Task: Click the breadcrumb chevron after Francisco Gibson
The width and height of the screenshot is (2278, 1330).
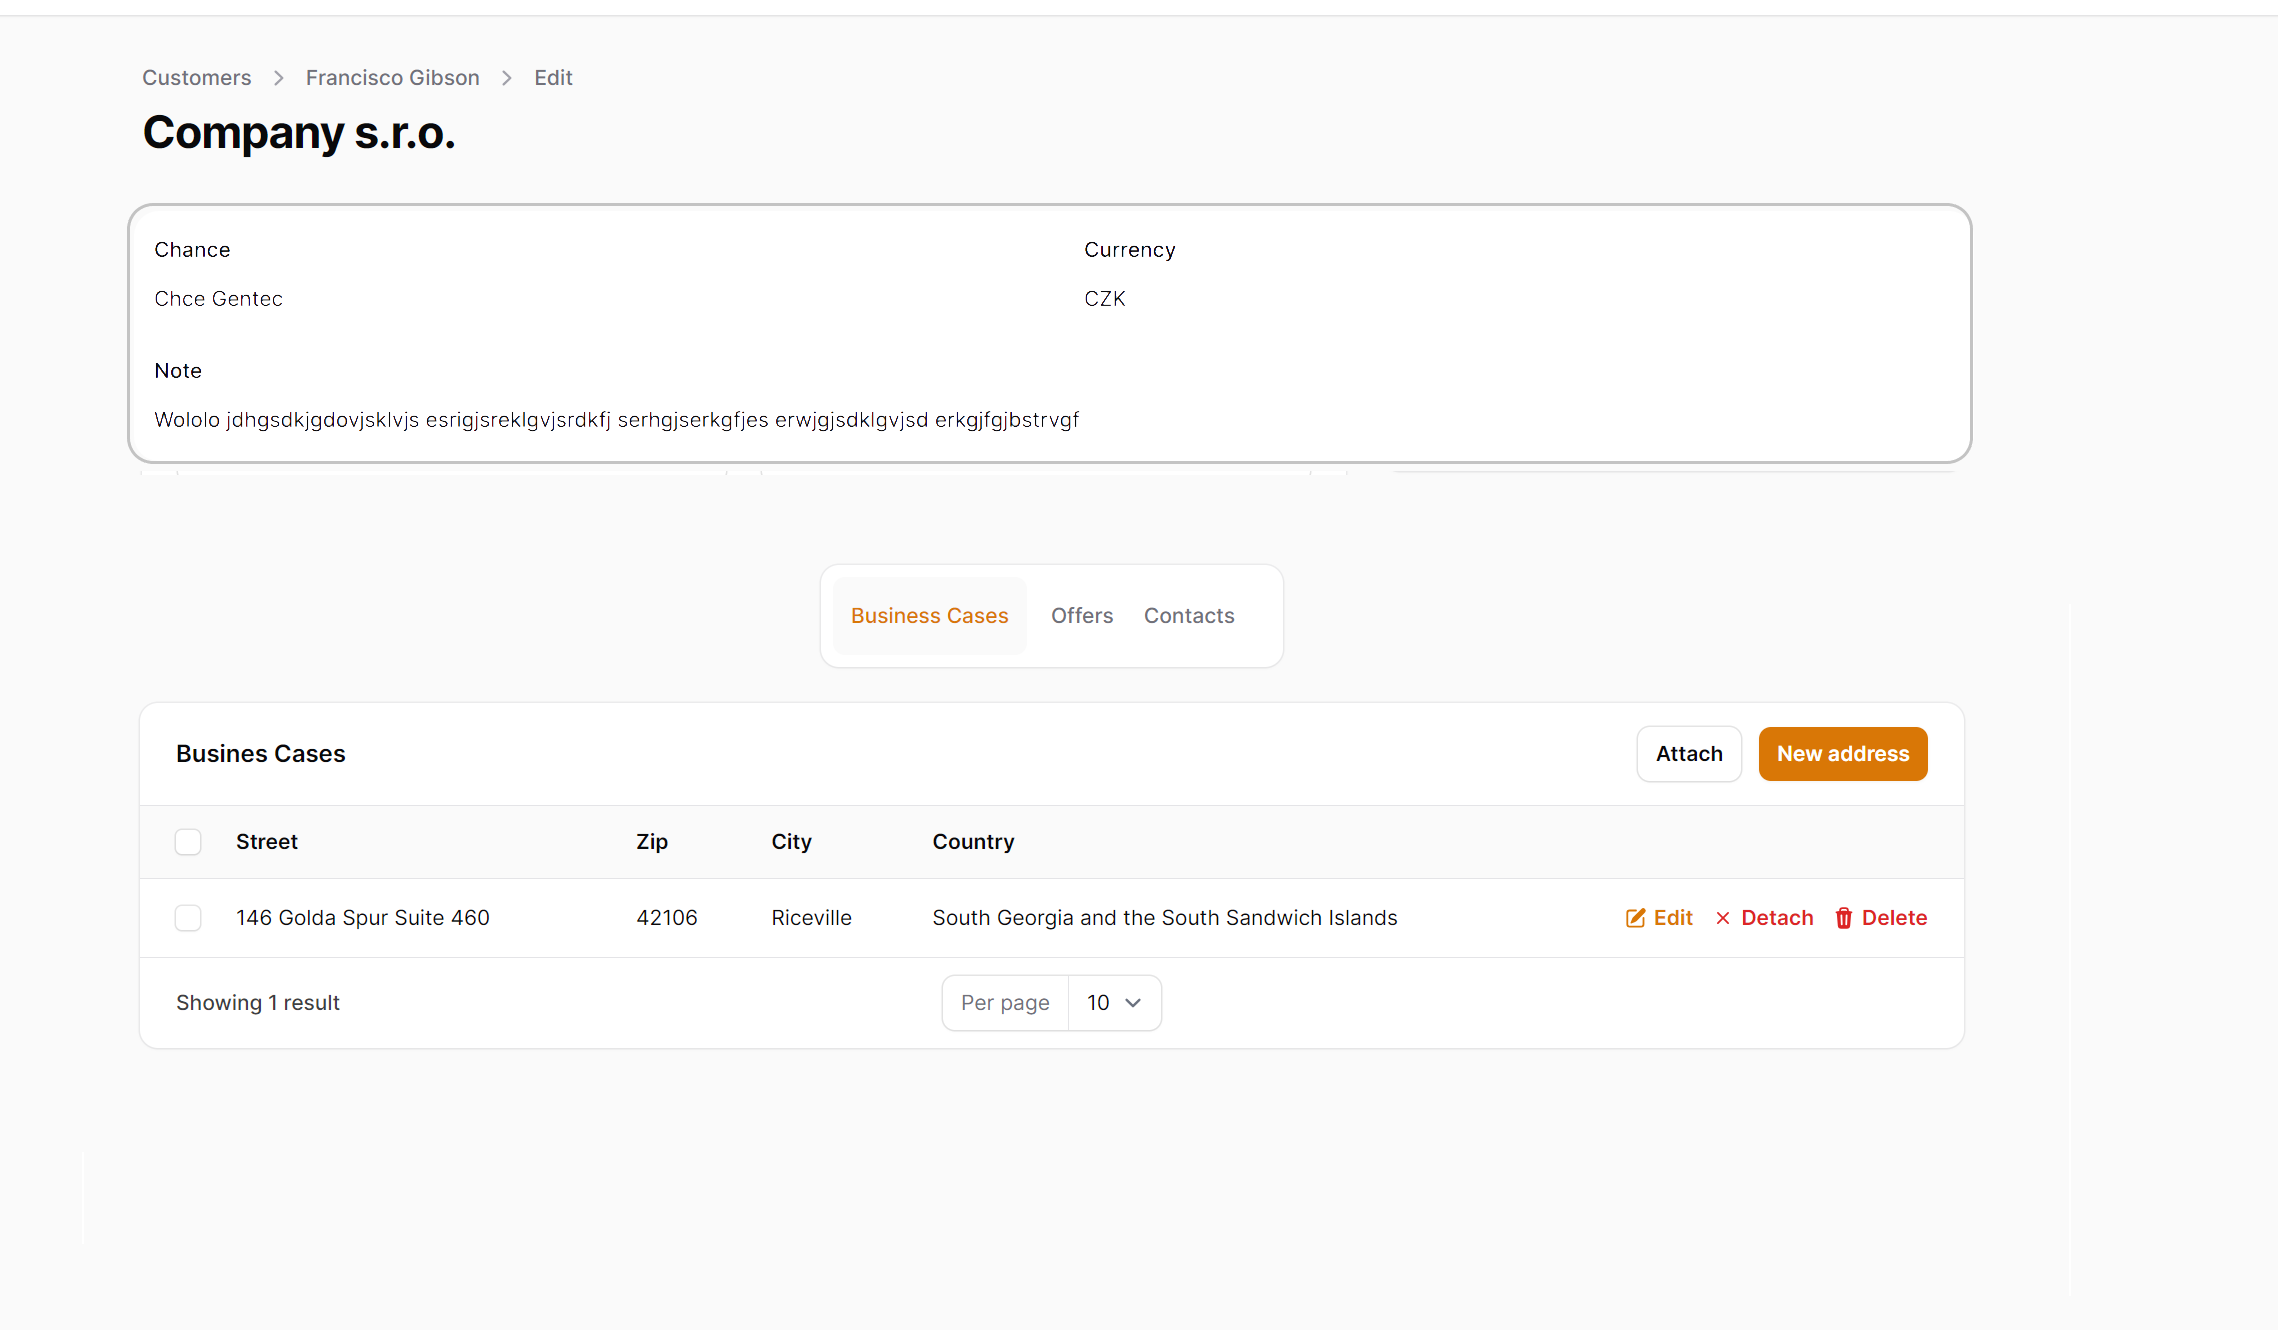Action: point(507,78)
